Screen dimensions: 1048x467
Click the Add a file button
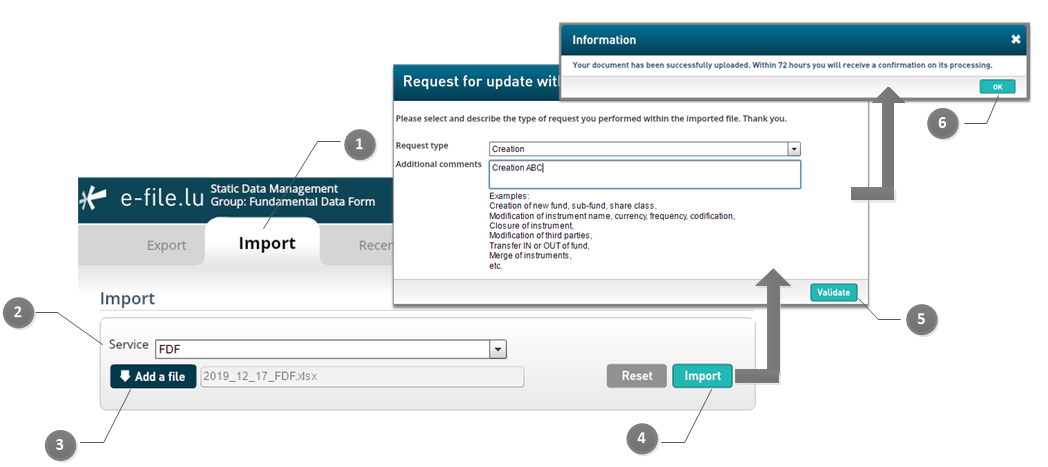pos(153,377)
